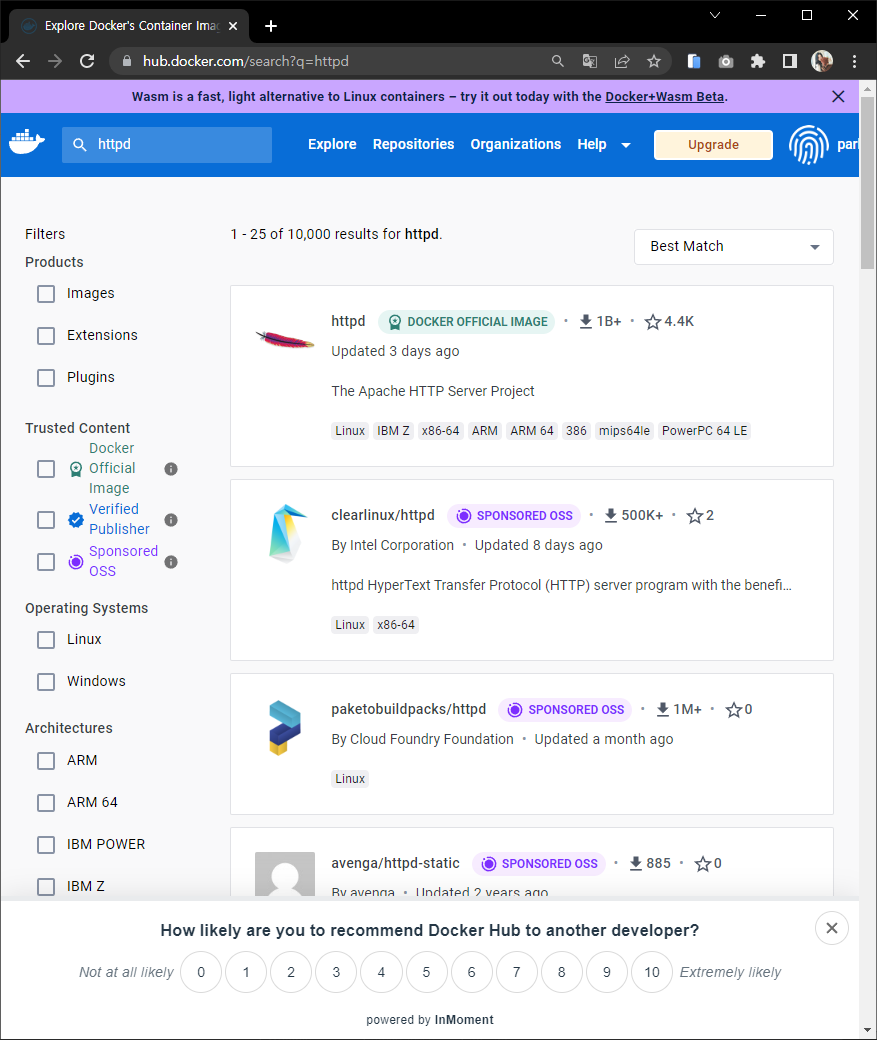Click the info icon beside Verified Publisher
Image resolution: width=877 pixels, height=1040 pixels.
(170, 520)
